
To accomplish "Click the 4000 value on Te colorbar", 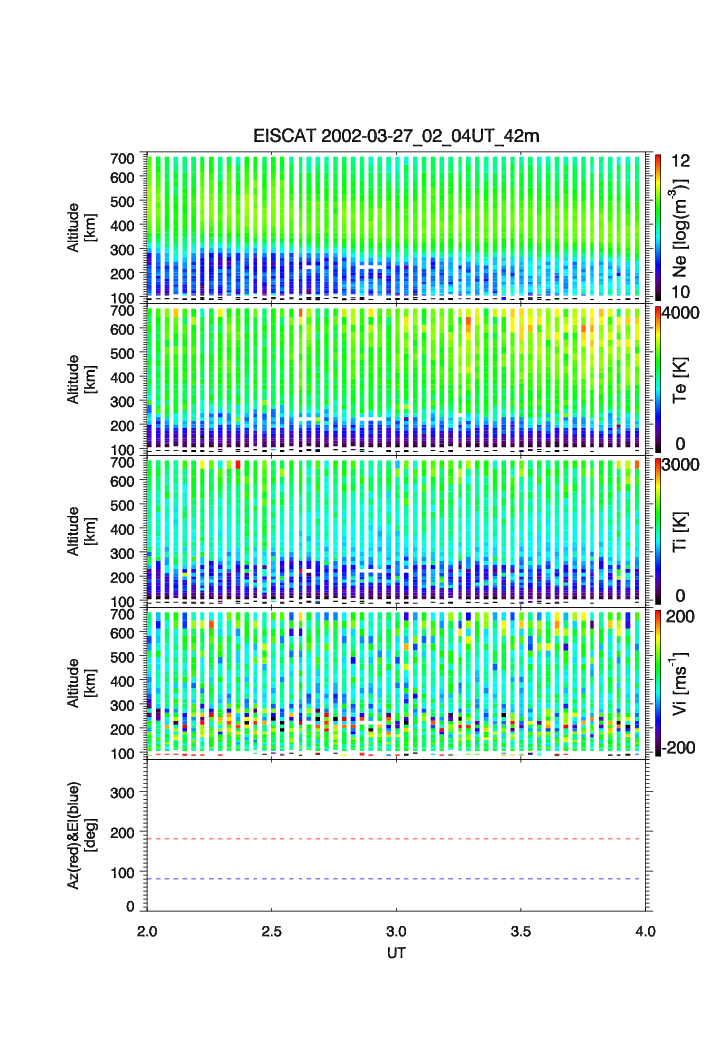I will click(684, 313).
